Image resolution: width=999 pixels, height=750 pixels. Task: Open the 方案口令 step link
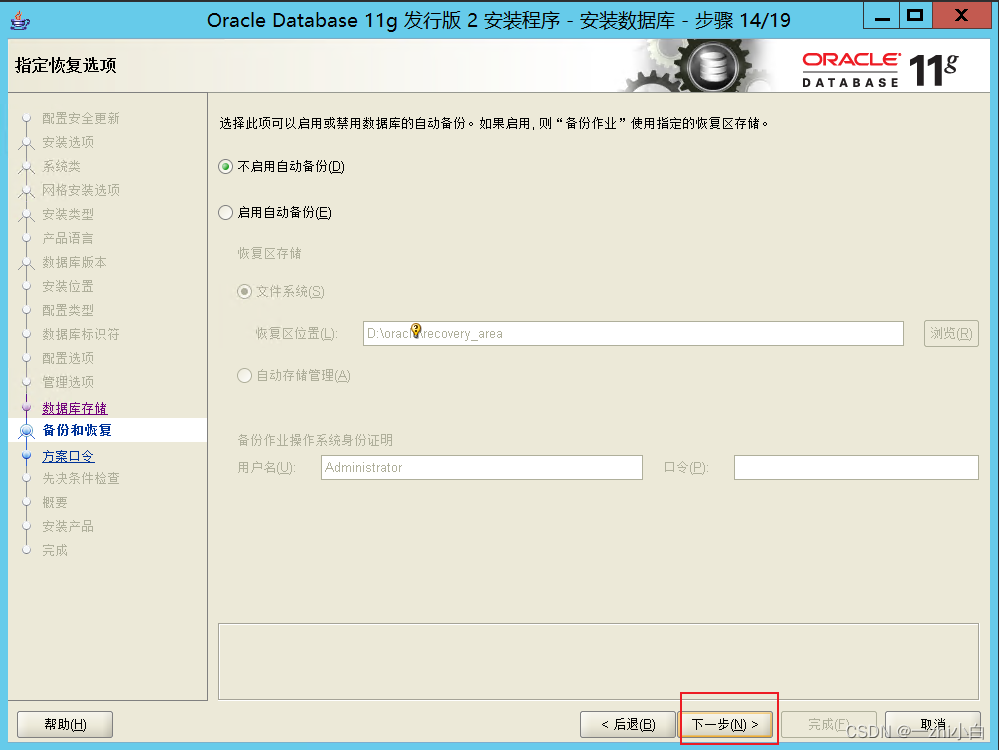click(68, 456)
